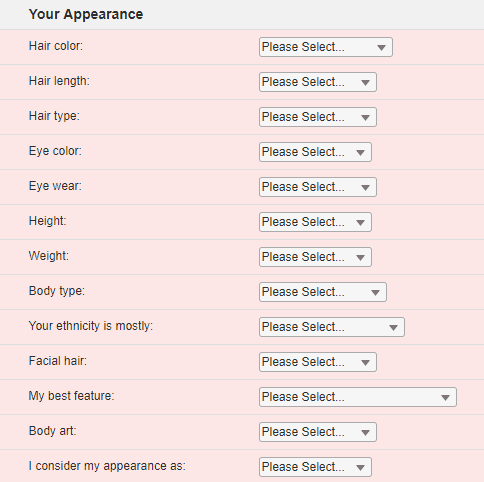Open the Height dropdown
The image size is (484, 482).
(x=315, y=222)
